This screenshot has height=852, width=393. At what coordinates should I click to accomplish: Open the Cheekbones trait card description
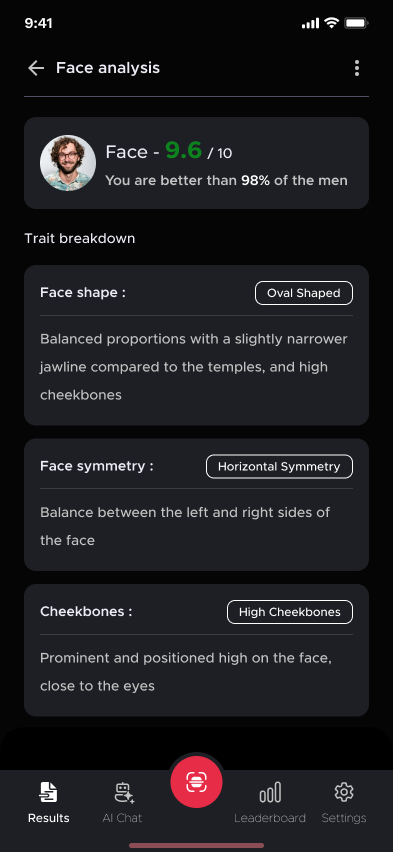pyautogui.click(x=186, y=672)
